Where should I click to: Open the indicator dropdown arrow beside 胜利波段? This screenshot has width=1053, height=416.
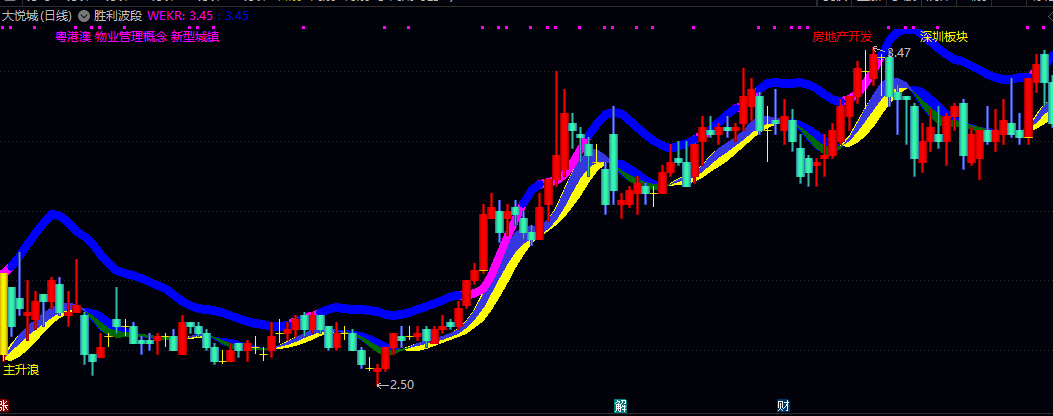84,15
